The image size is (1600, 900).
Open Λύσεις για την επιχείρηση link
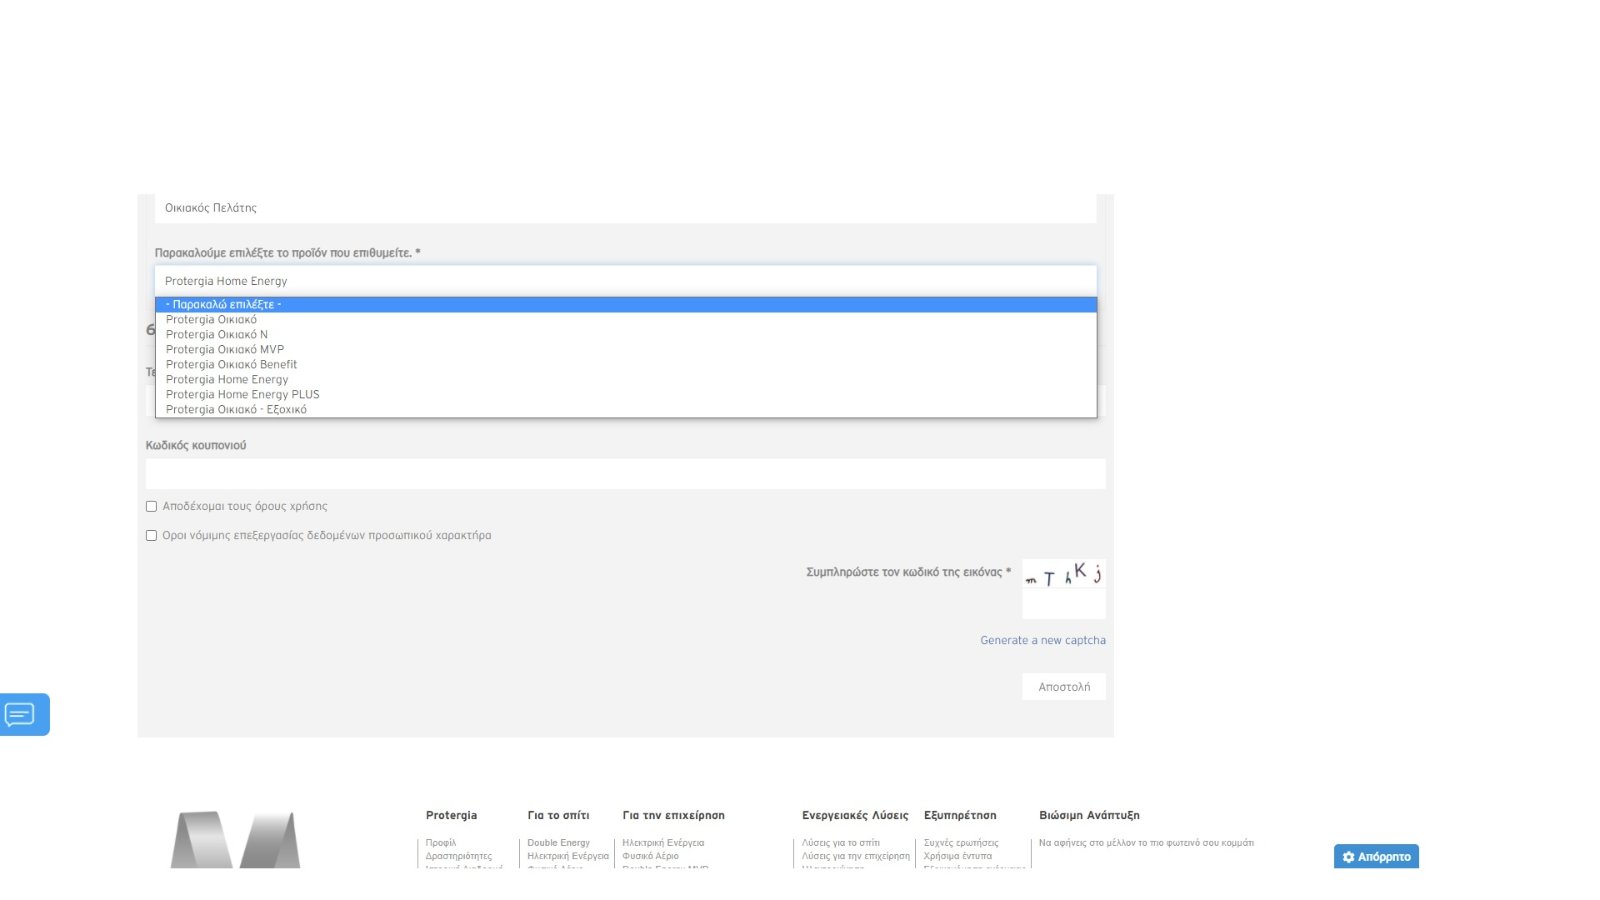point(856,856)
